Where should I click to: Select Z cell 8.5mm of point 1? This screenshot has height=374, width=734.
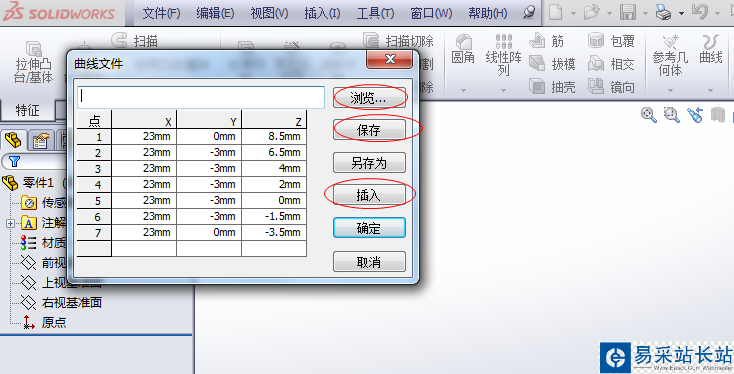[274, 137]
